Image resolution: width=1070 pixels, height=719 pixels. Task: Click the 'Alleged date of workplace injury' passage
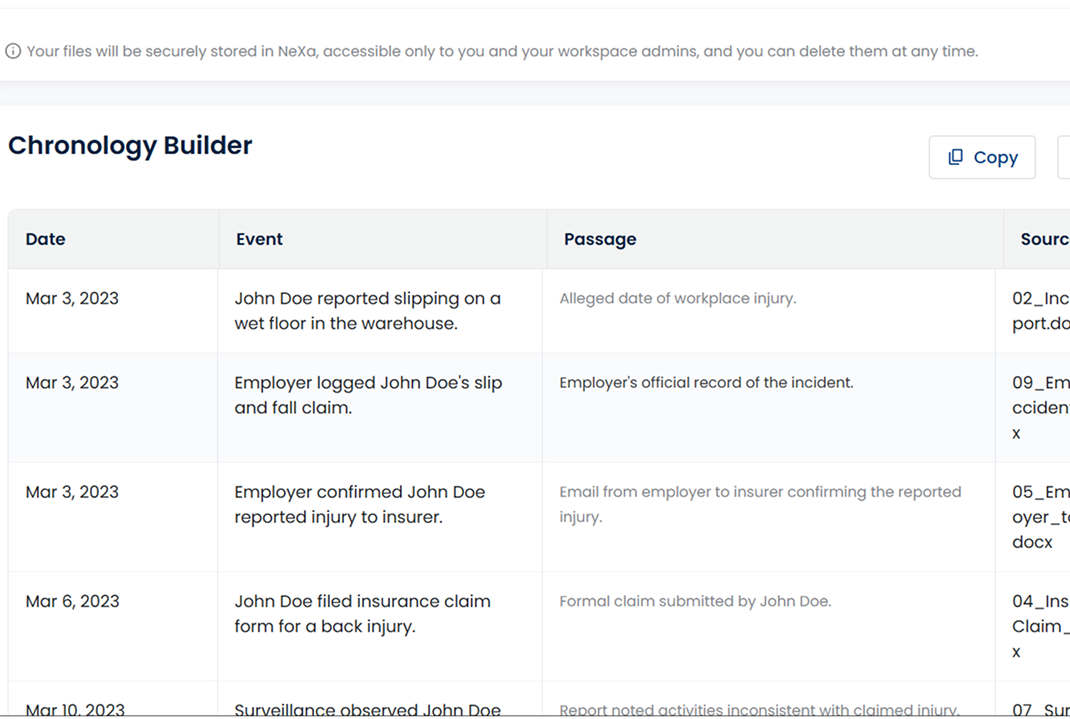(x=678, y=298)
